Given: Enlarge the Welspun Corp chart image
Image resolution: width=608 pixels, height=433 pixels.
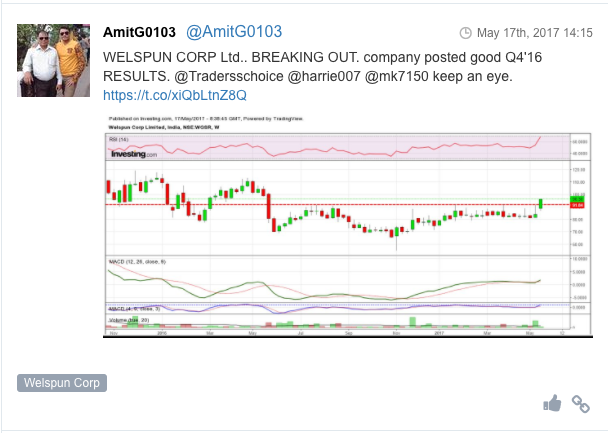Looking at the screenshot, I should click(348, 226).
